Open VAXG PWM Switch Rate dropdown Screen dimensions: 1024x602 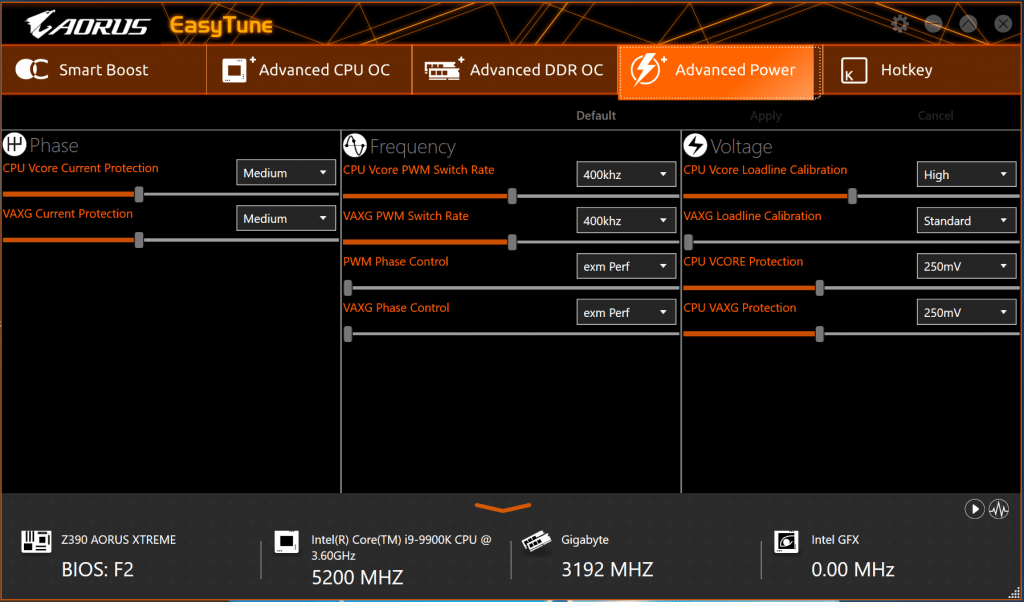(x=626, y=221)
